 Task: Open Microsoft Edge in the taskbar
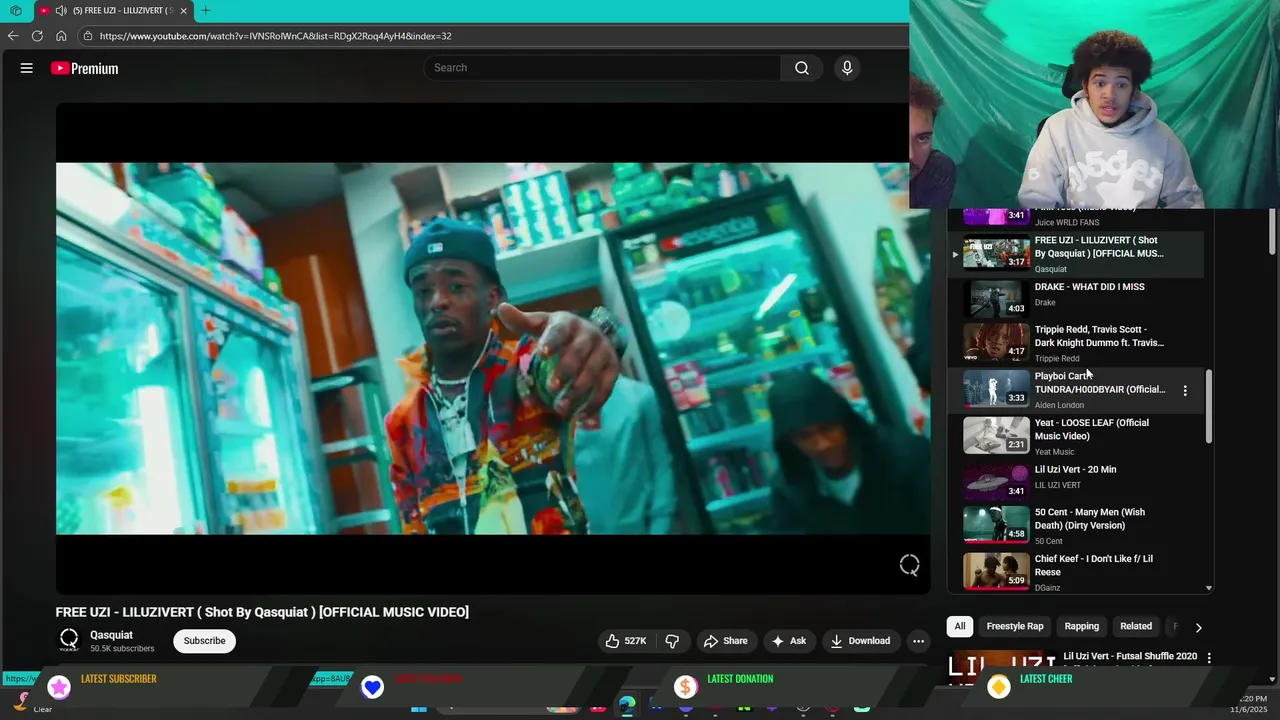pos(627,704)
